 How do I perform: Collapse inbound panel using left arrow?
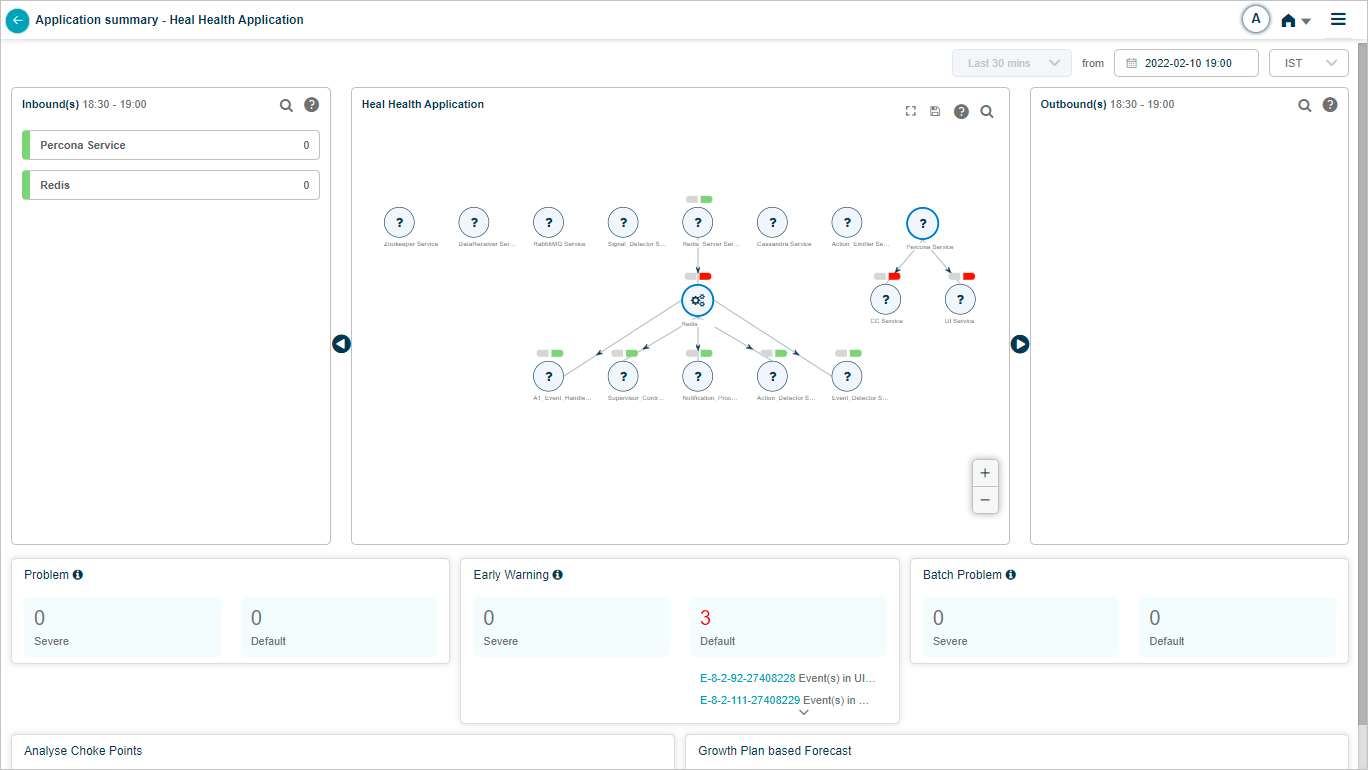click(341, 344)
